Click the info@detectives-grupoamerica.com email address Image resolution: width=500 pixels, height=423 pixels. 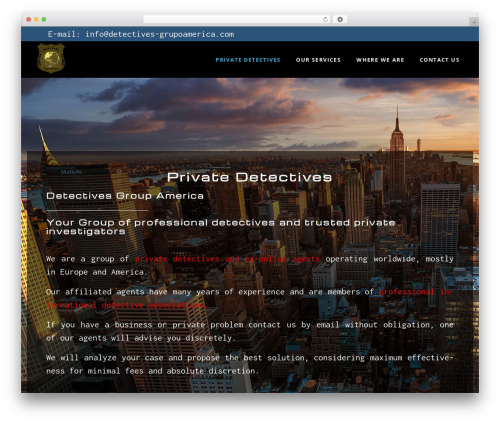point(160,34)
